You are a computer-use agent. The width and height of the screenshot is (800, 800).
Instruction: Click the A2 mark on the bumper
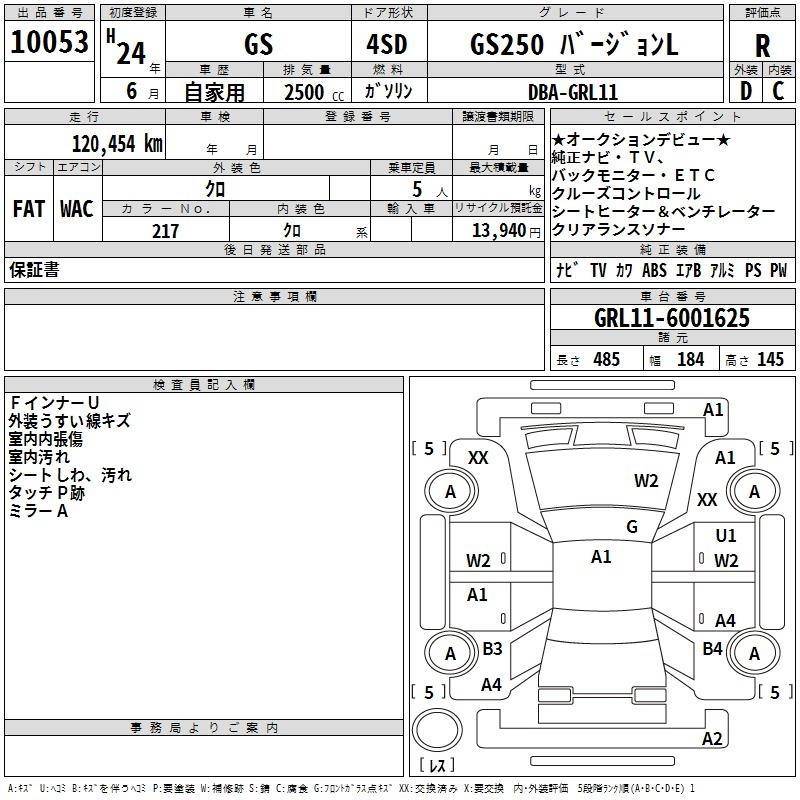[712, 738]
